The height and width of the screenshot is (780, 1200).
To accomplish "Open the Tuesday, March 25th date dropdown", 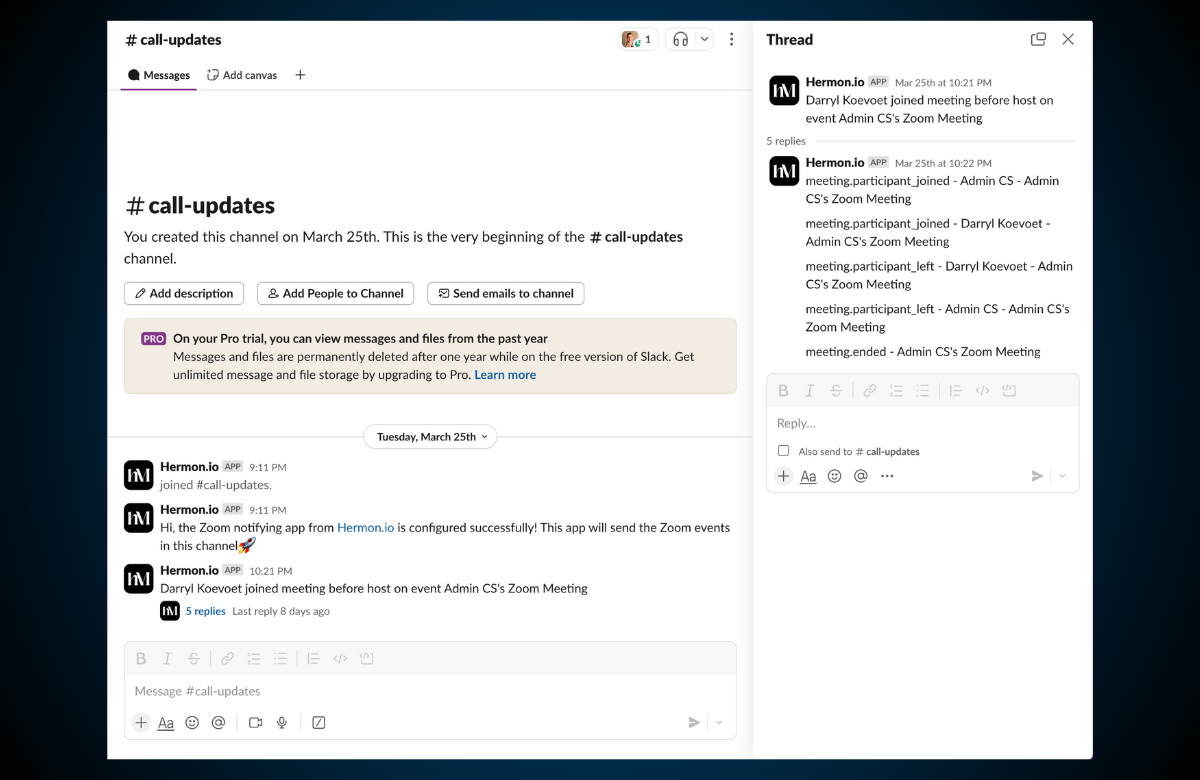I will tap(429, 437).
